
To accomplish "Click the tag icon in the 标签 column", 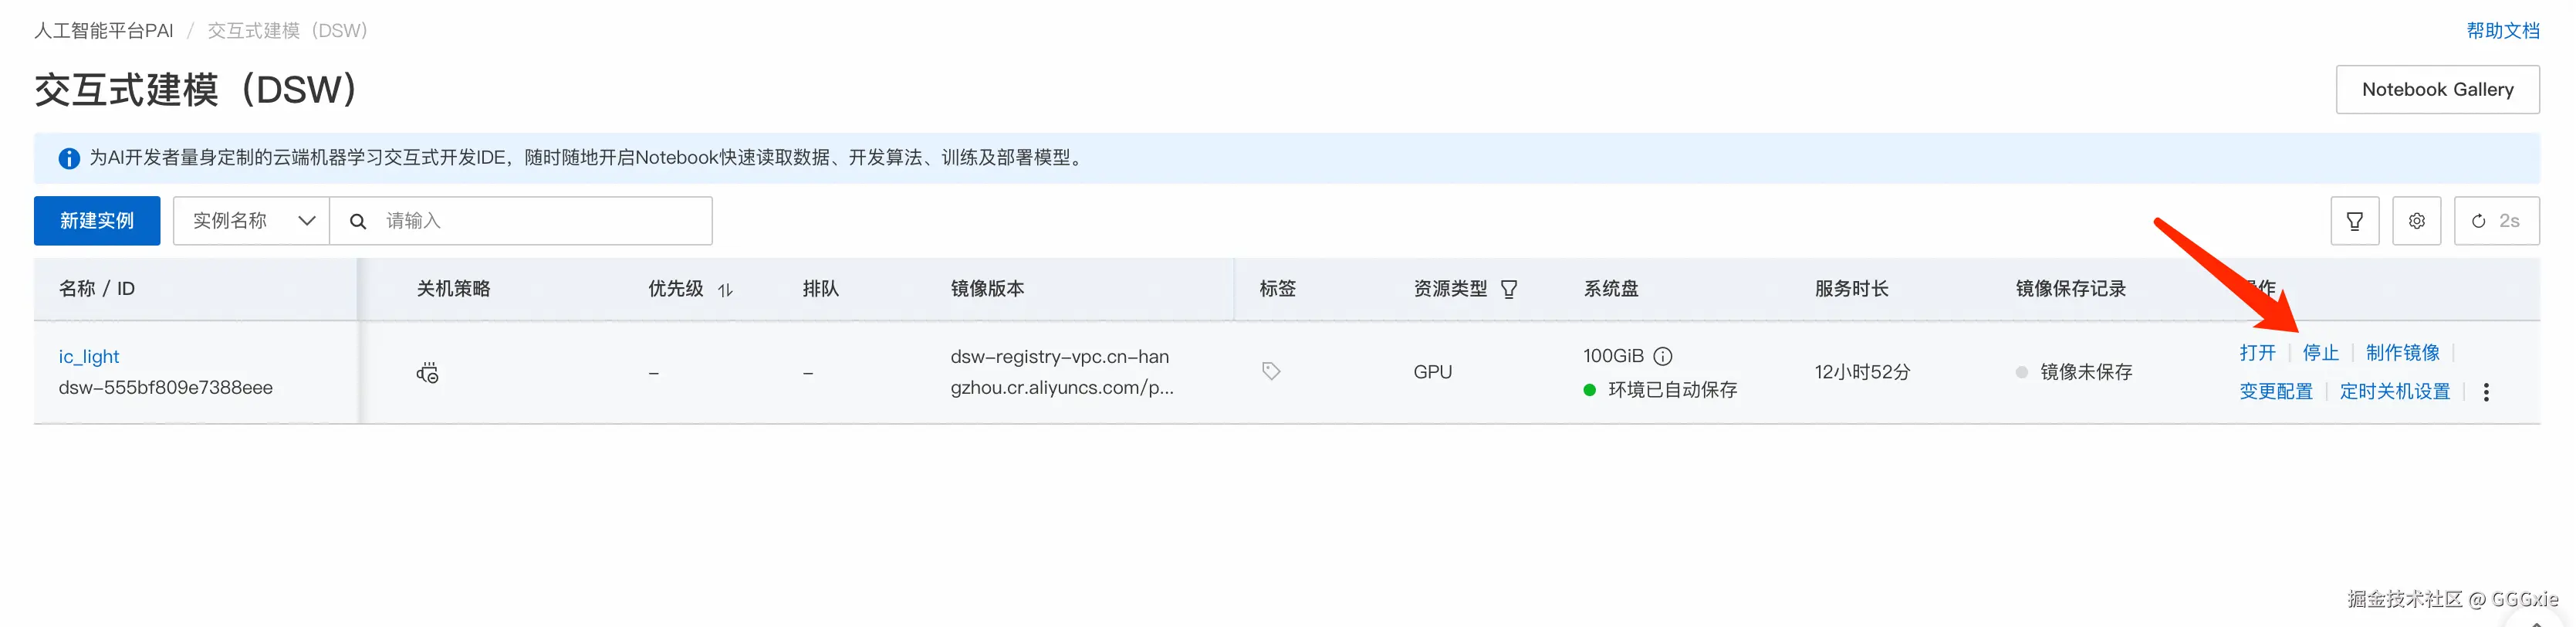I will tap(1270, 371).
